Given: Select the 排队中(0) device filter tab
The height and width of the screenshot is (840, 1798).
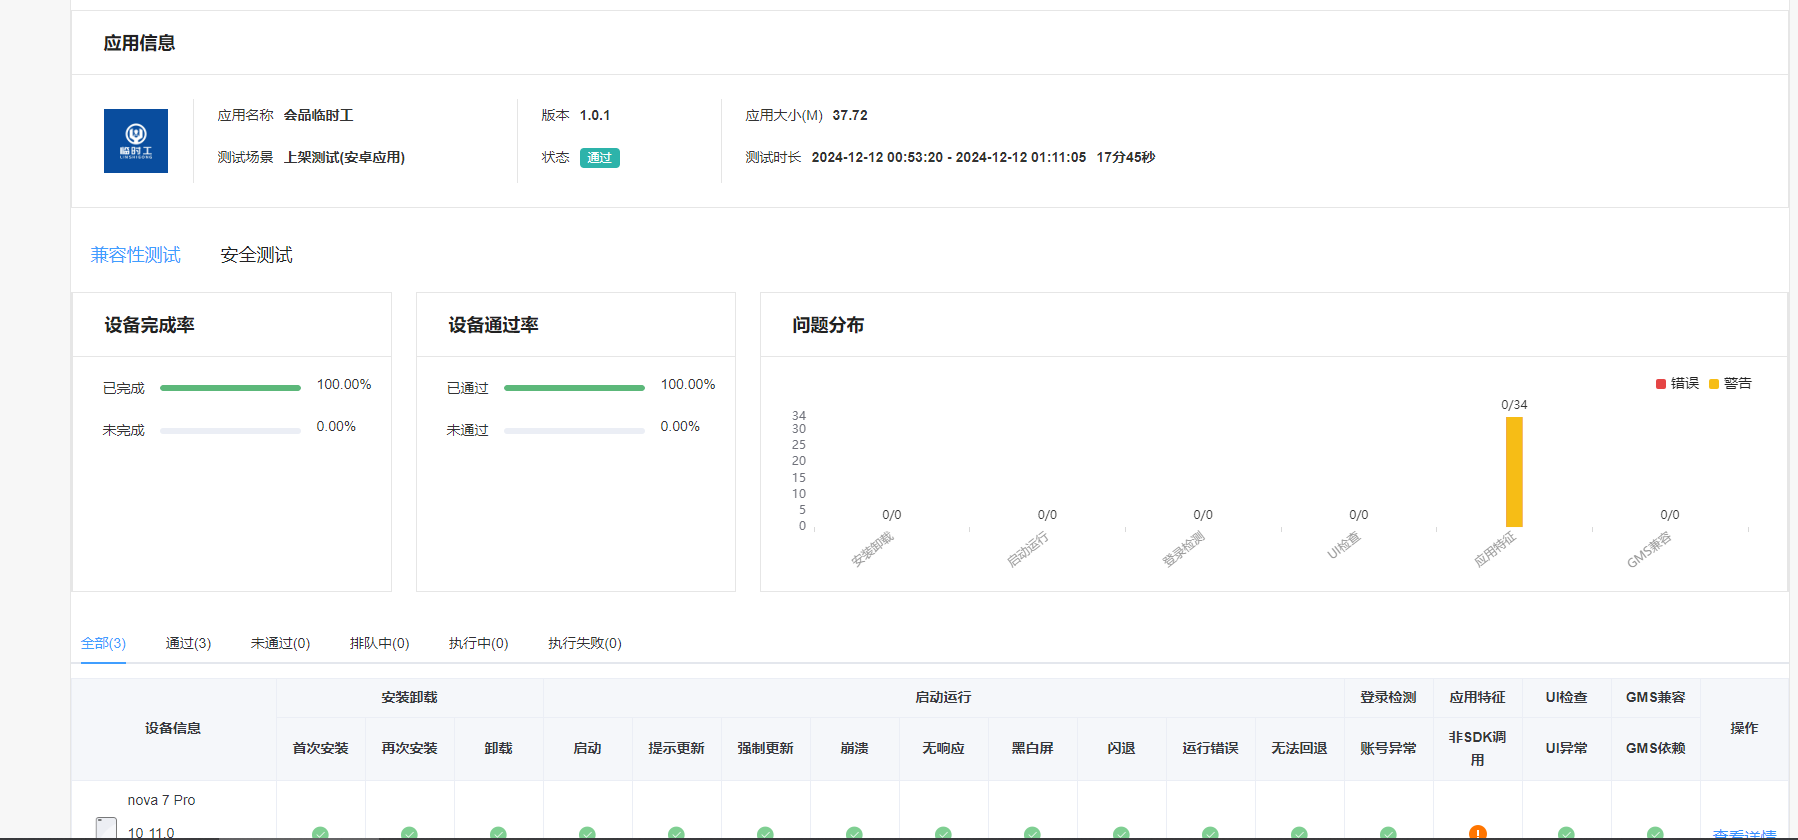Looking at the screenshot, I should pos(379,643).
